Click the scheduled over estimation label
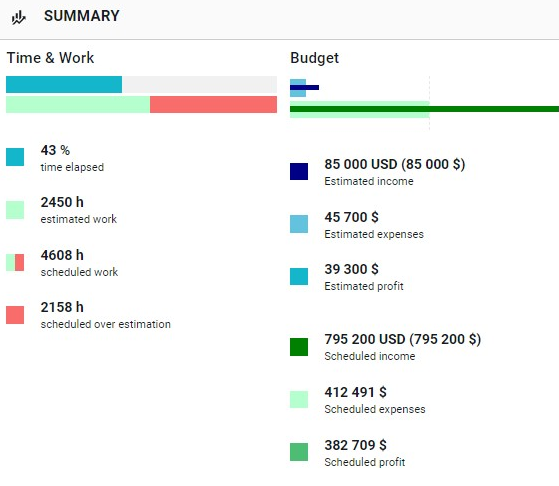 coord(106,324)
